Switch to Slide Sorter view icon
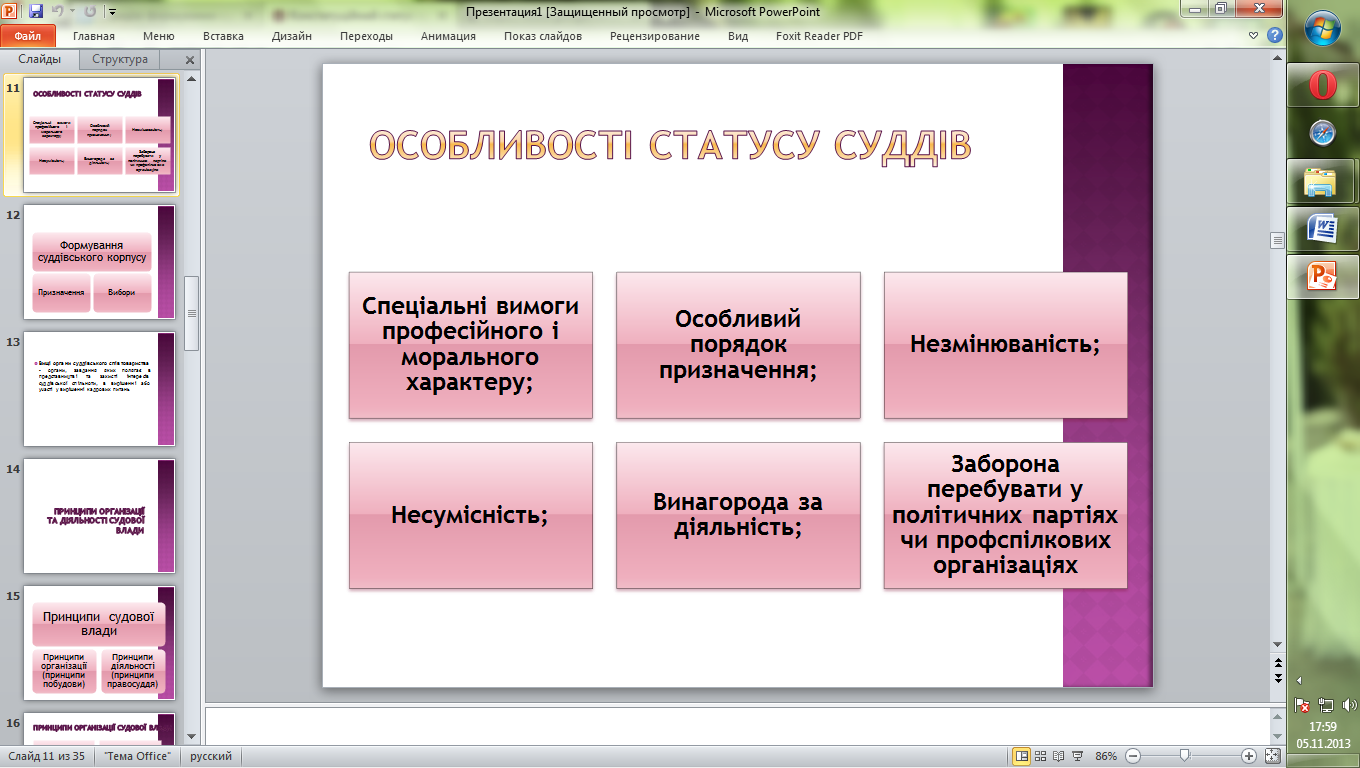This screenshot has width=1360, height=768. point(1041,756)
